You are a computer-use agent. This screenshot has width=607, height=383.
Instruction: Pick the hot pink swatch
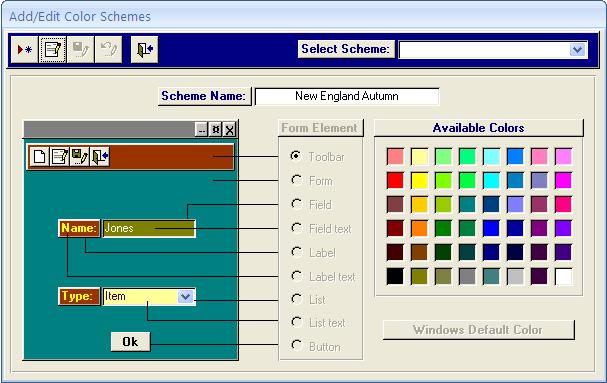(x=563, y=204)
